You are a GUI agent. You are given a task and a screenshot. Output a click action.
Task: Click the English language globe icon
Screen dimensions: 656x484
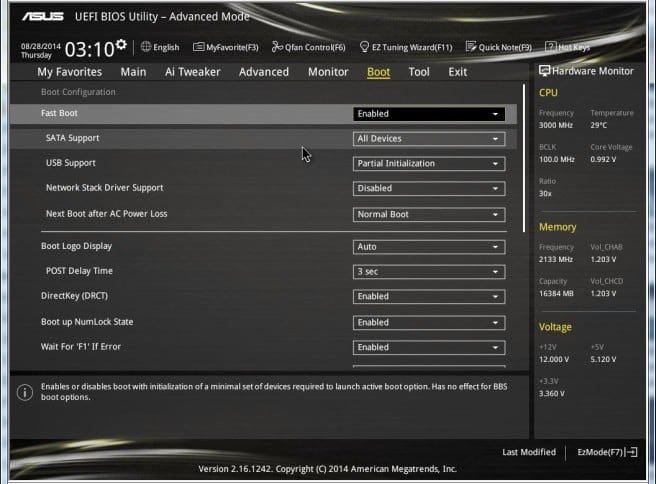click(146, 47)
